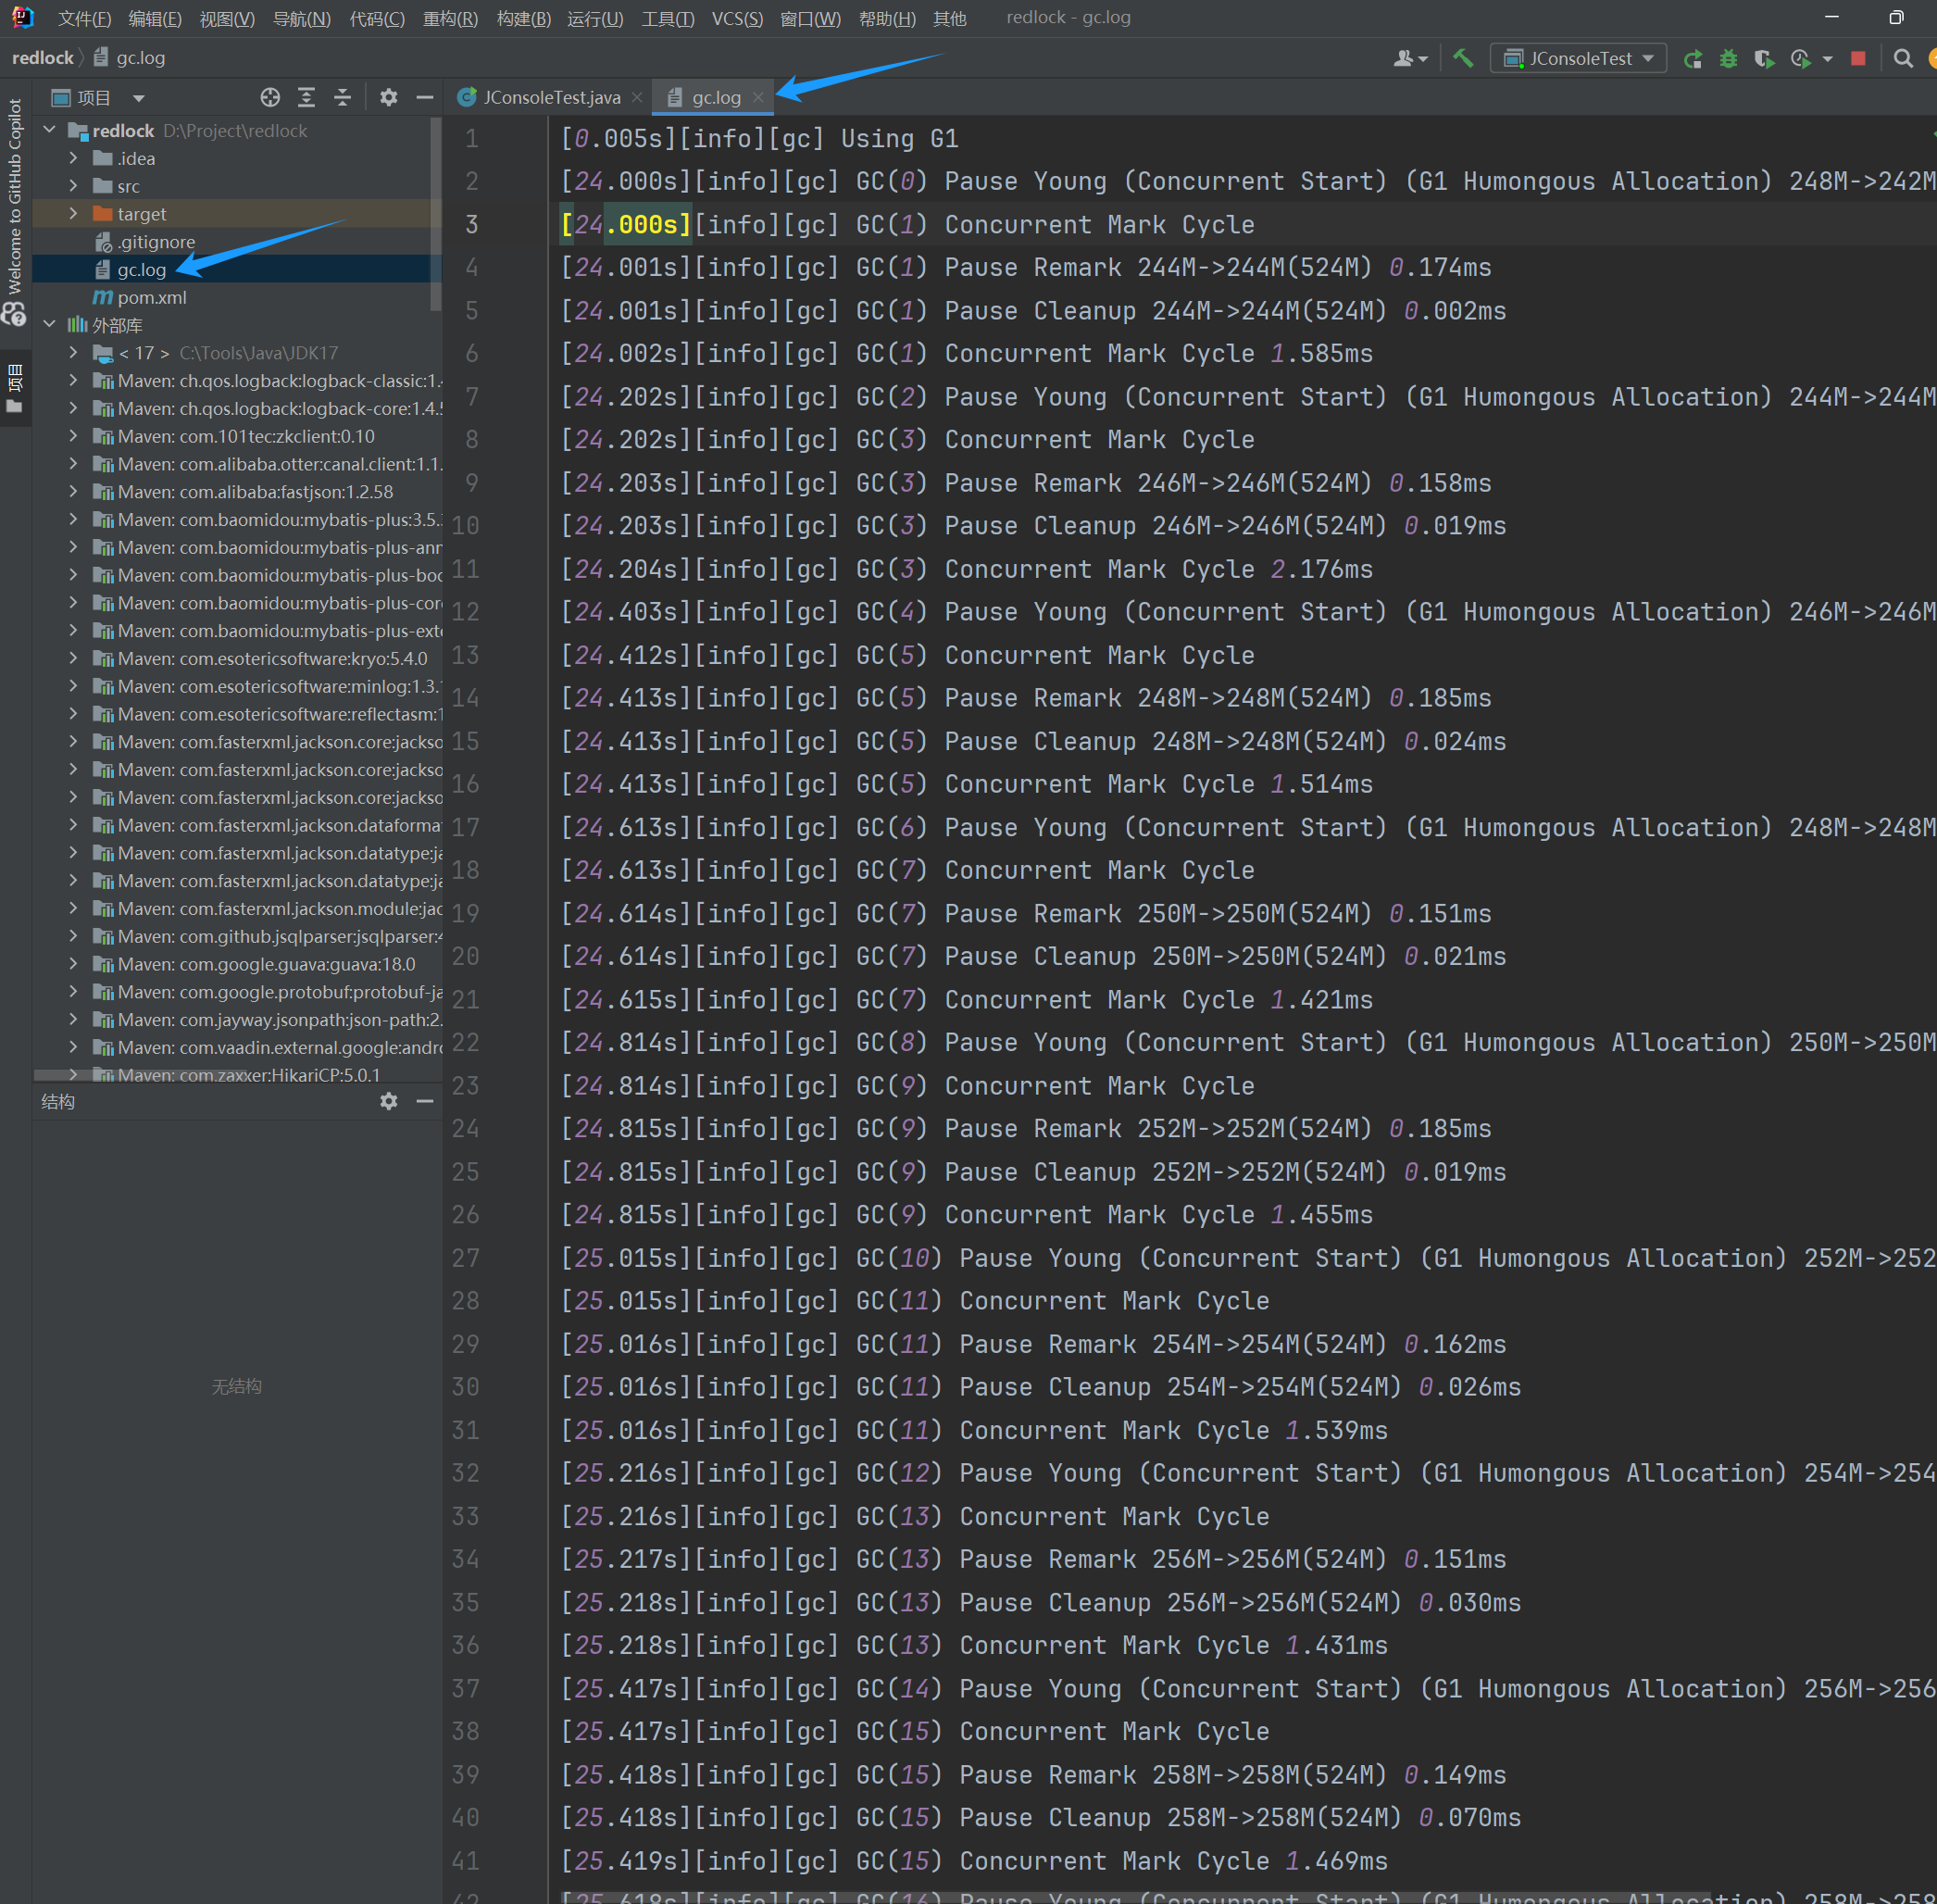Expand the .idea folder
The image size is (1937, 1904).
[x=73, y=158]
